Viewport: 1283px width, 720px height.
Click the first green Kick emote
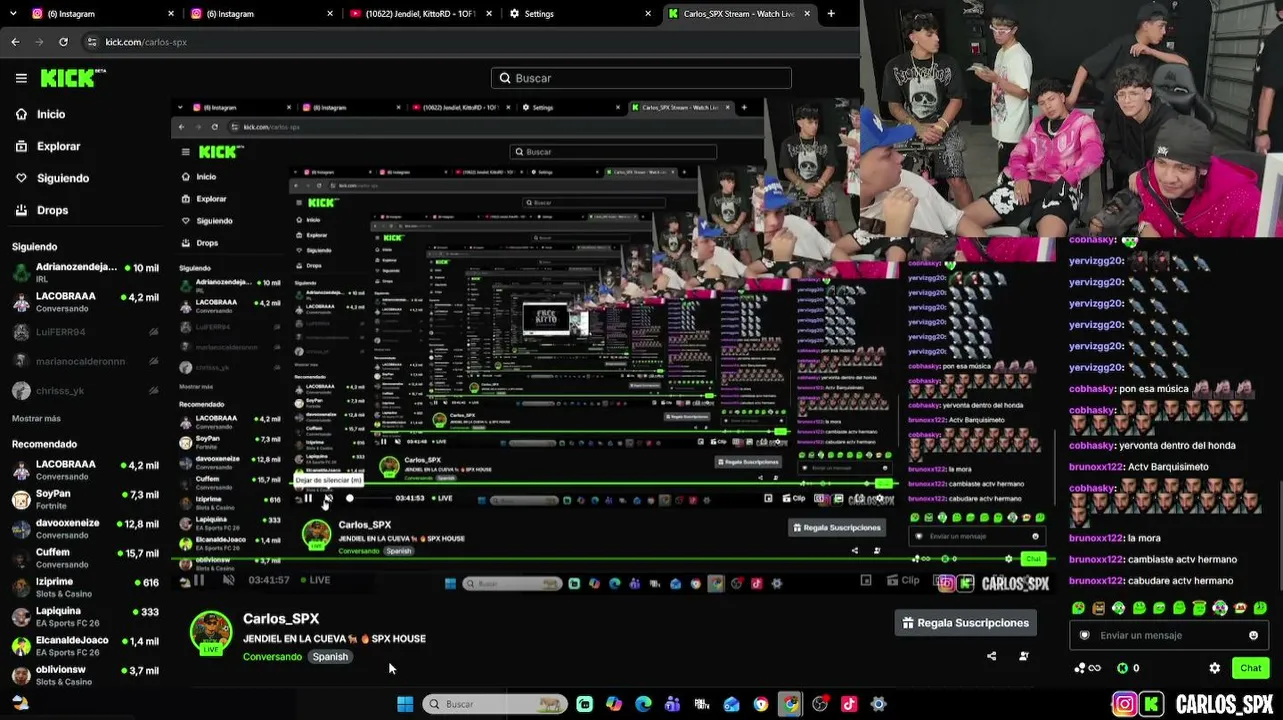click(x=1078, y=607)
